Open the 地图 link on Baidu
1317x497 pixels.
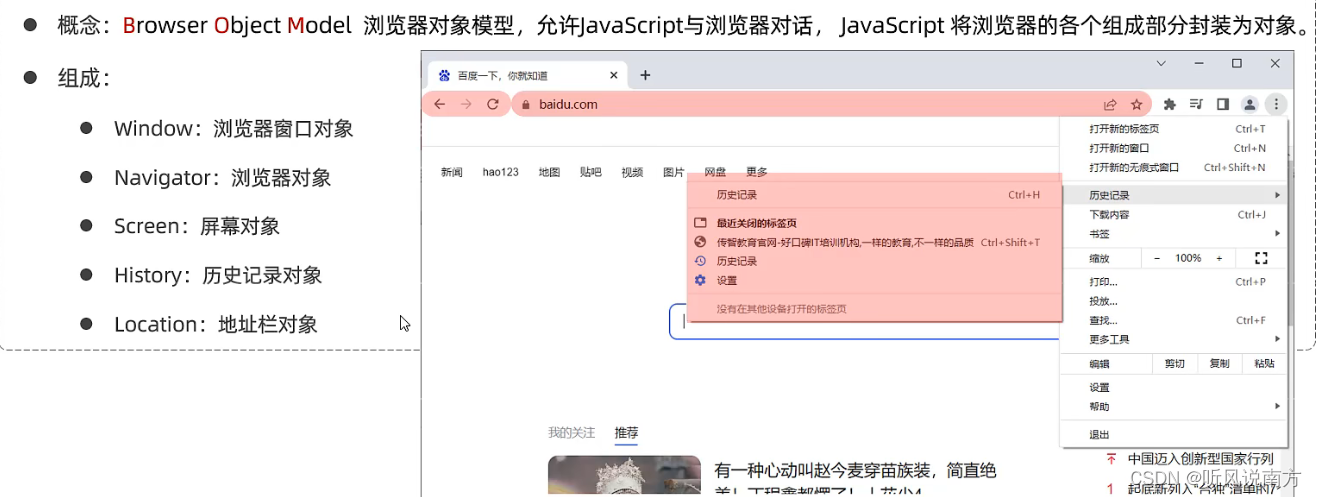pos(549,172)
